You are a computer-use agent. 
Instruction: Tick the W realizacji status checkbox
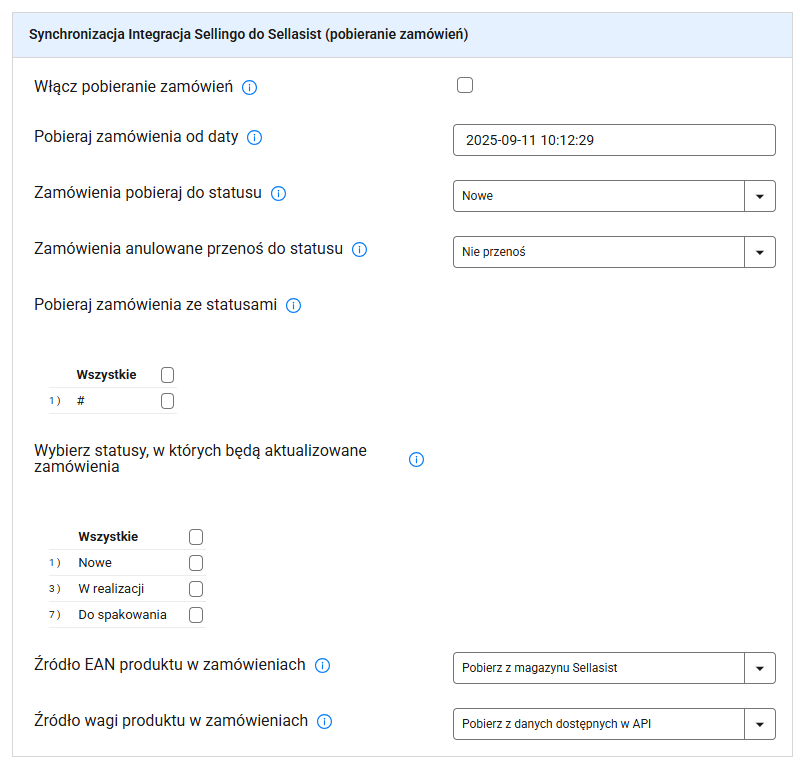pyautogui.click(x=196, y=589)
